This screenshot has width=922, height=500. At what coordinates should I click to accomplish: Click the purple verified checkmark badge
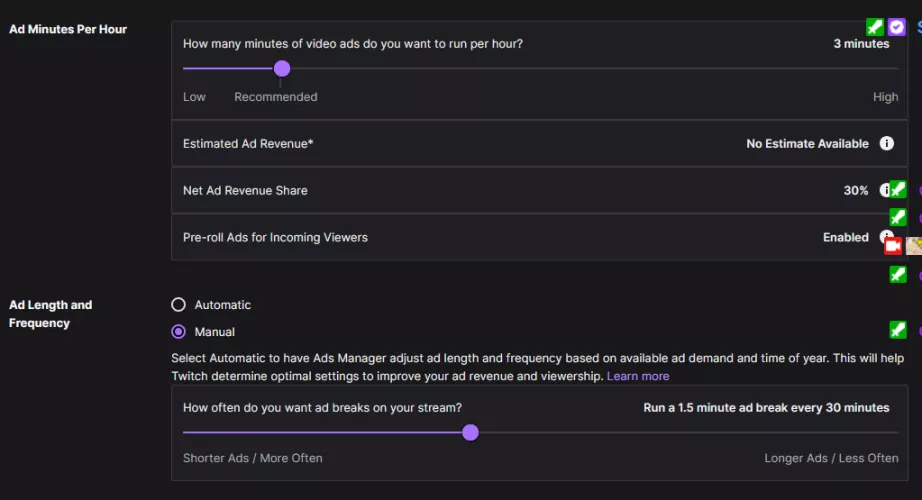pos(897,27)
